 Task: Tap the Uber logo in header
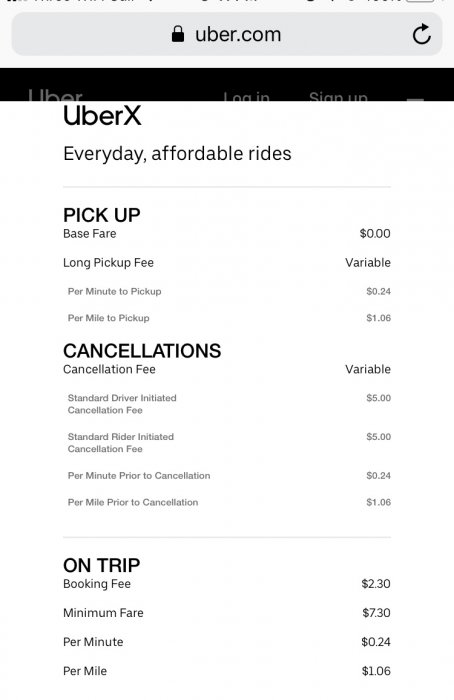(x=55, y=96)
